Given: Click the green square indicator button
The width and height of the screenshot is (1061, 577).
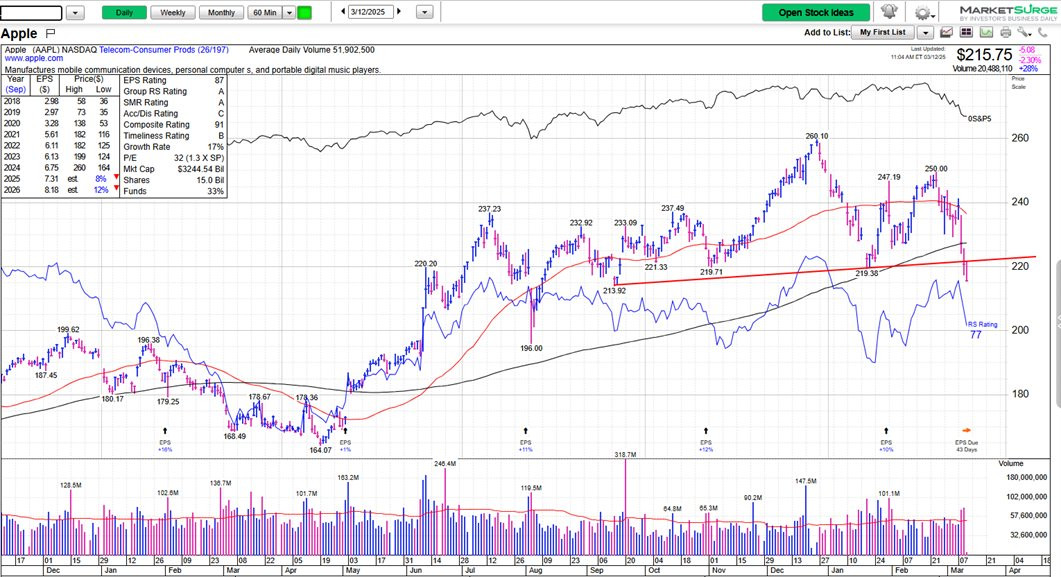Looking at the screenshot, I should pos(304,12).
